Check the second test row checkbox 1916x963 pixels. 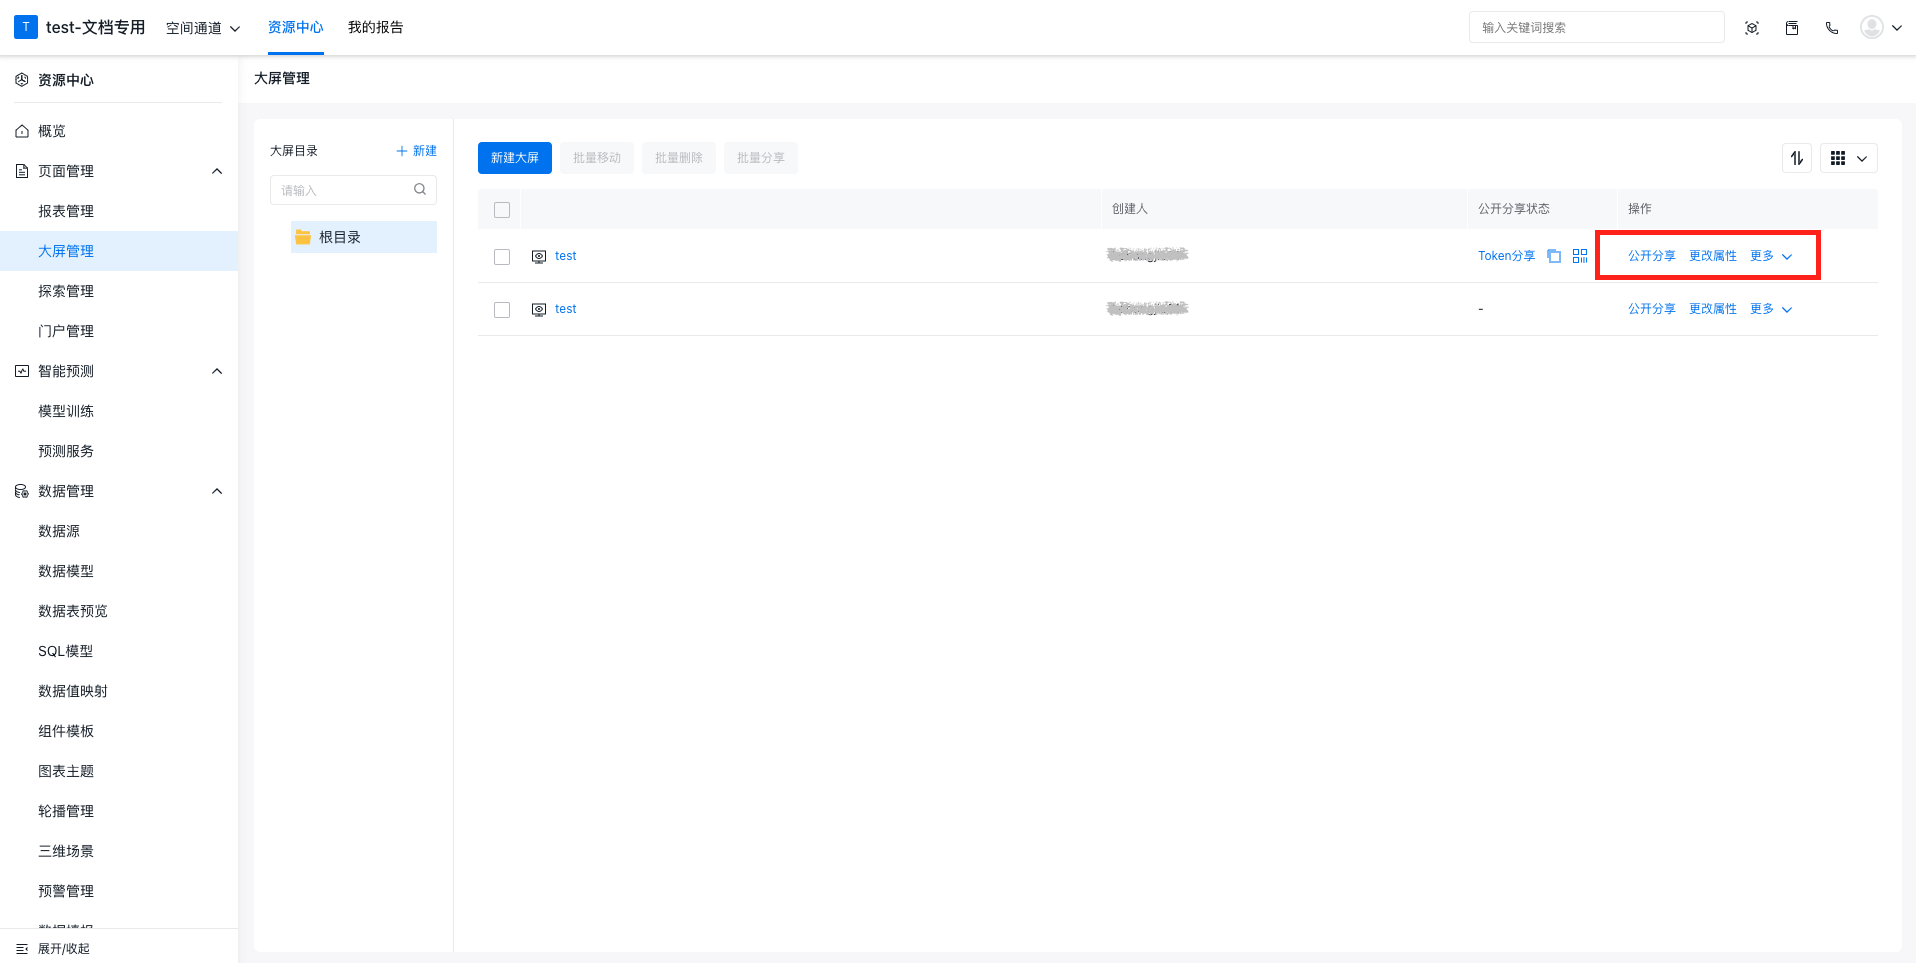click(502, 310)
